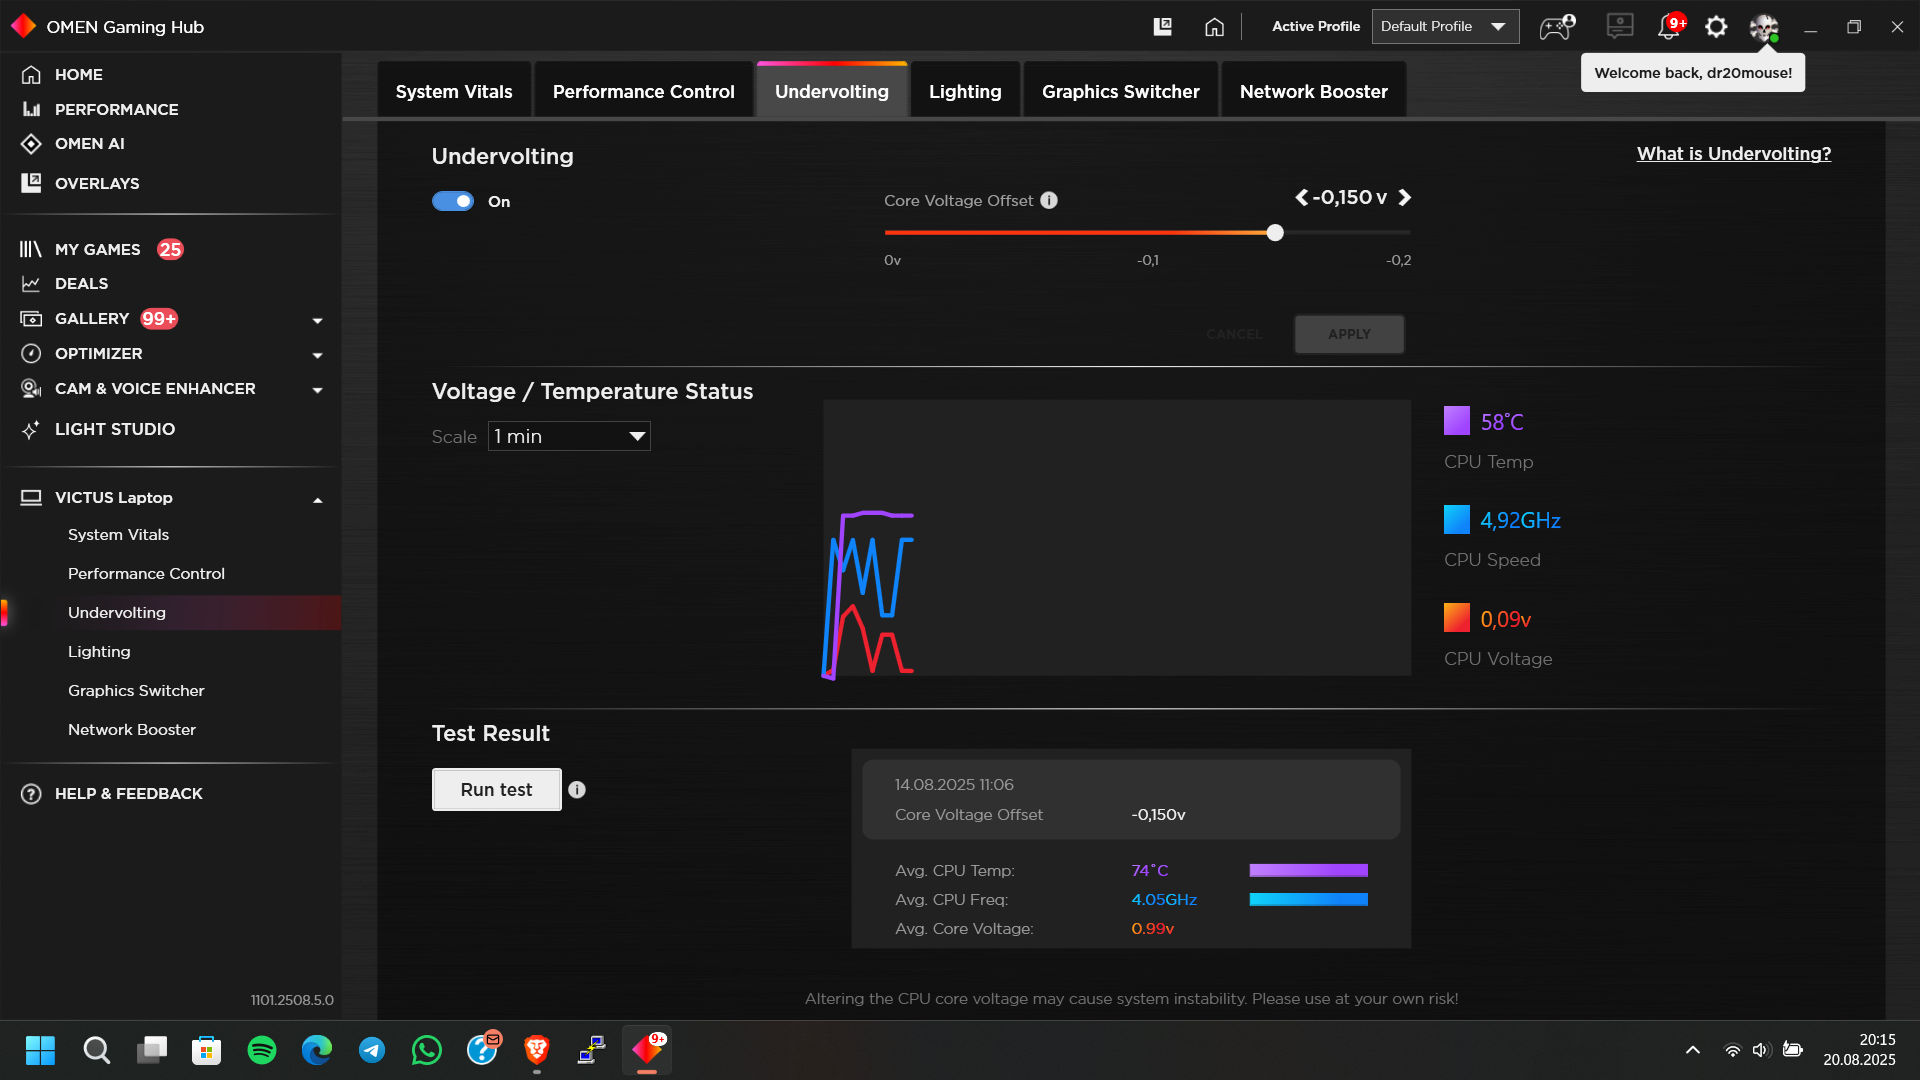
Task: Switch to the Network Booster tab
Action: 1314,91
